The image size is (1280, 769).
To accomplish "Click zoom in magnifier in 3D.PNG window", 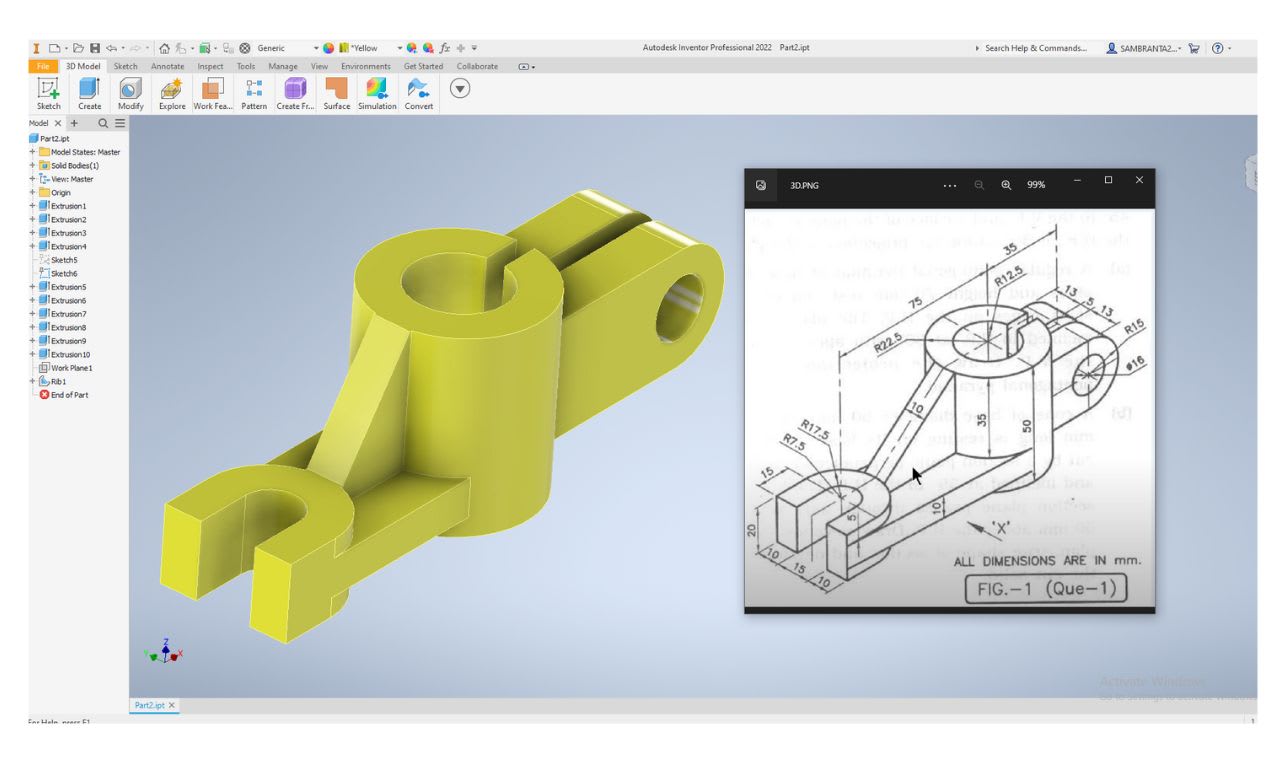I will (1005, 185).
